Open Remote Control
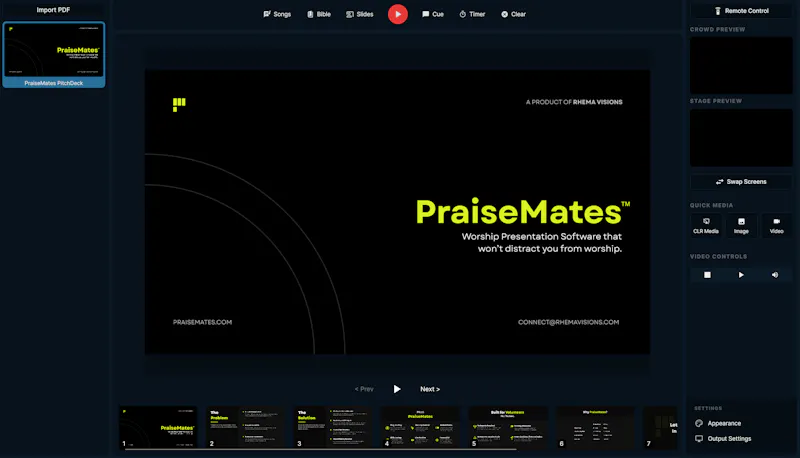Image resolution: width=800 pixels, height=458 pixels. coord(741,11)
